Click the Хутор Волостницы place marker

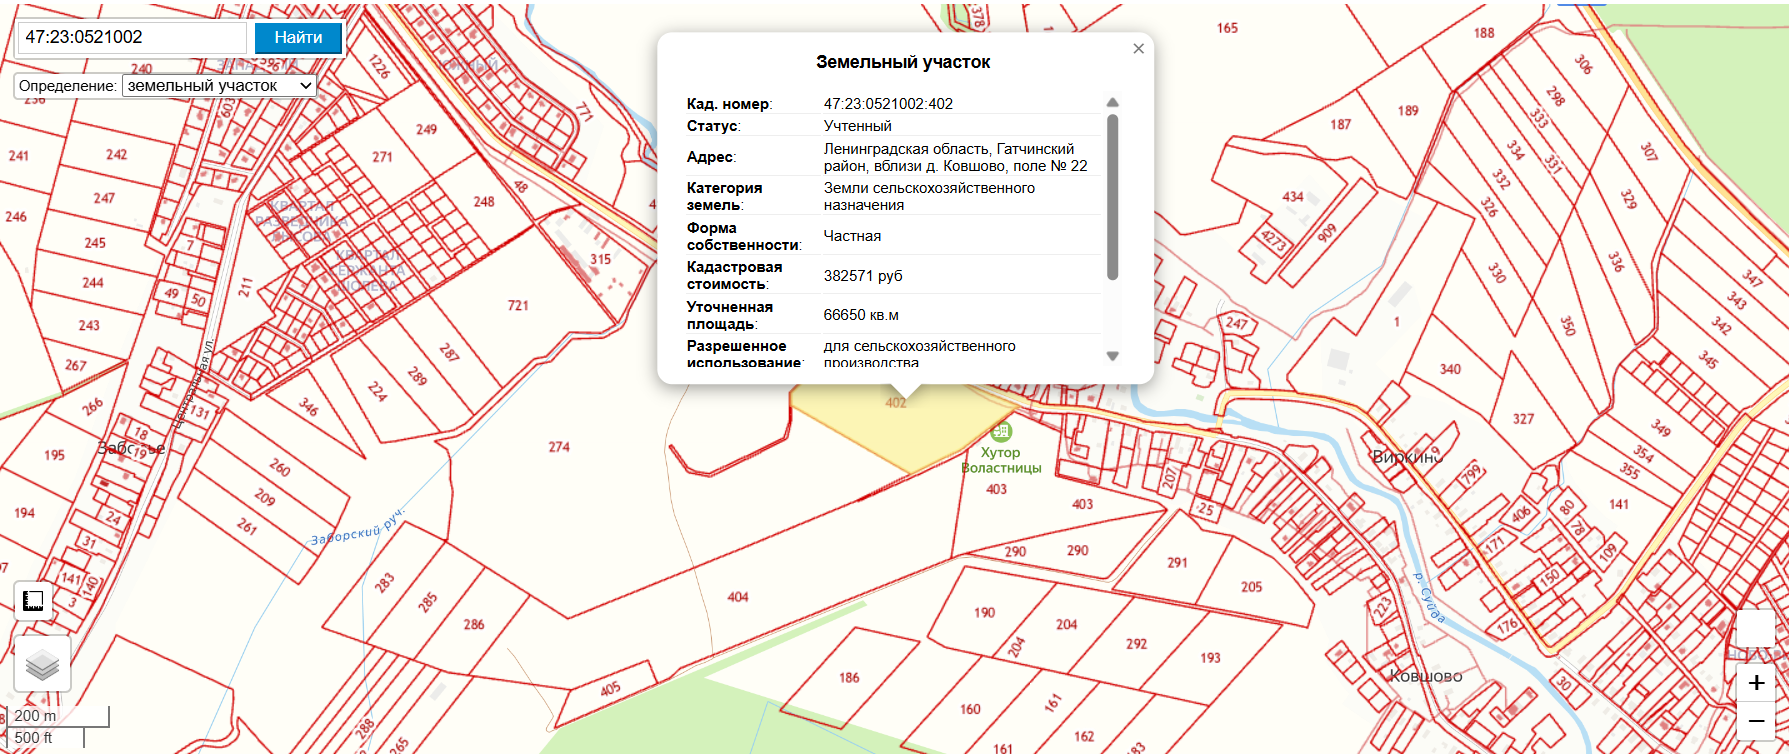point(1001,432)
